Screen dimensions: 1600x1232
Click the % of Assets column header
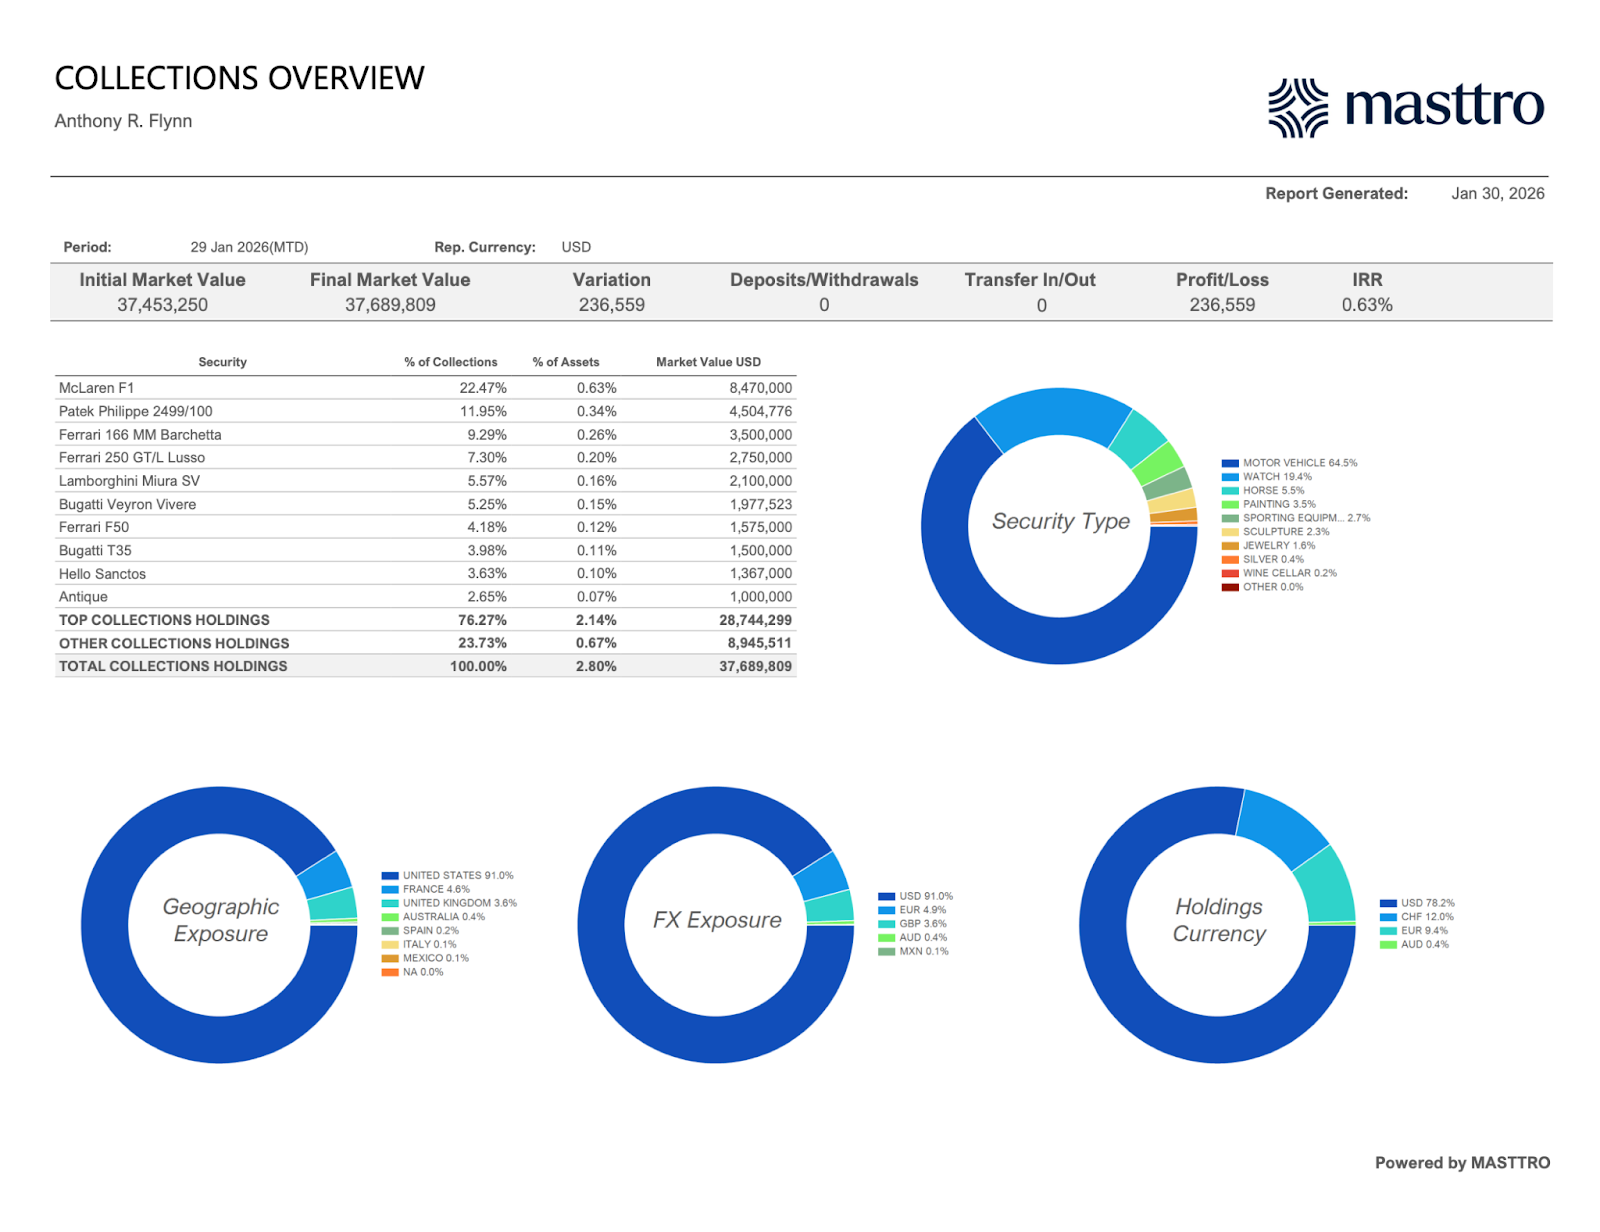(x=566, y=362)
